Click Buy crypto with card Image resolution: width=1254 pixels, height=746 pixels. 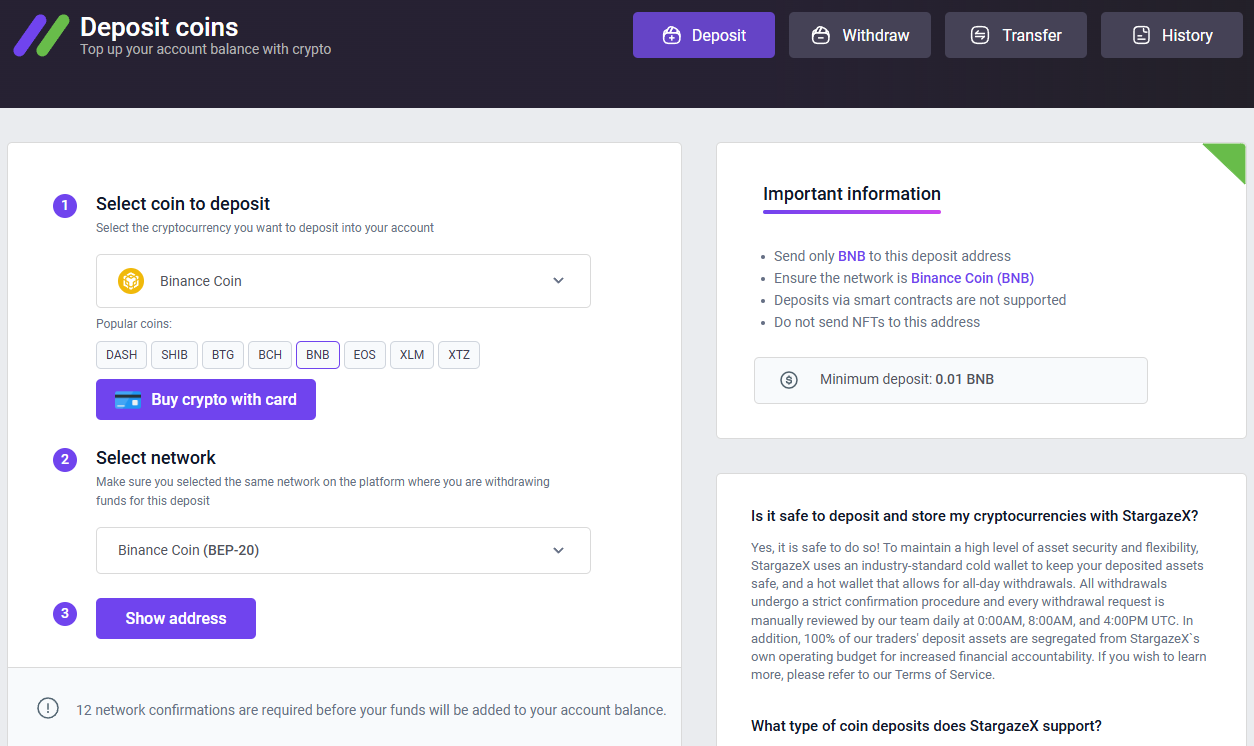click(206, 400)
